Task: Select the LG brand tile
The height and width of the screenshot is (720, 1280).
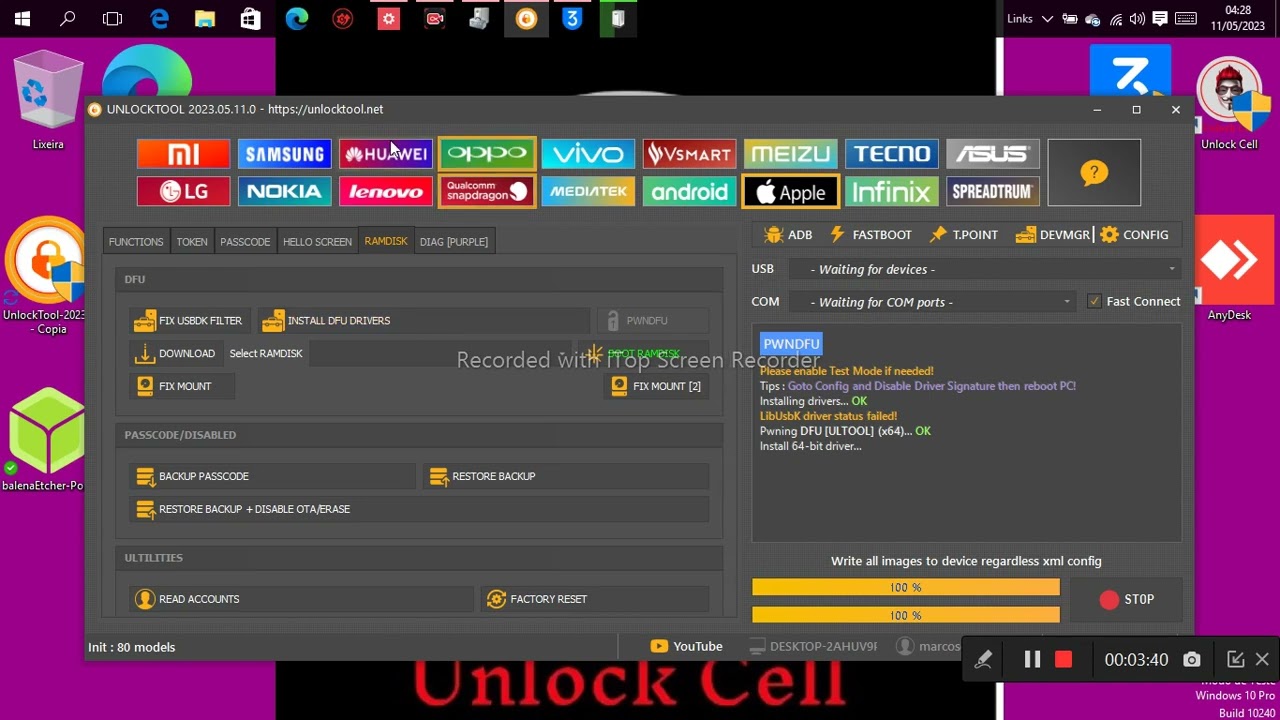Action: (183, 191)
